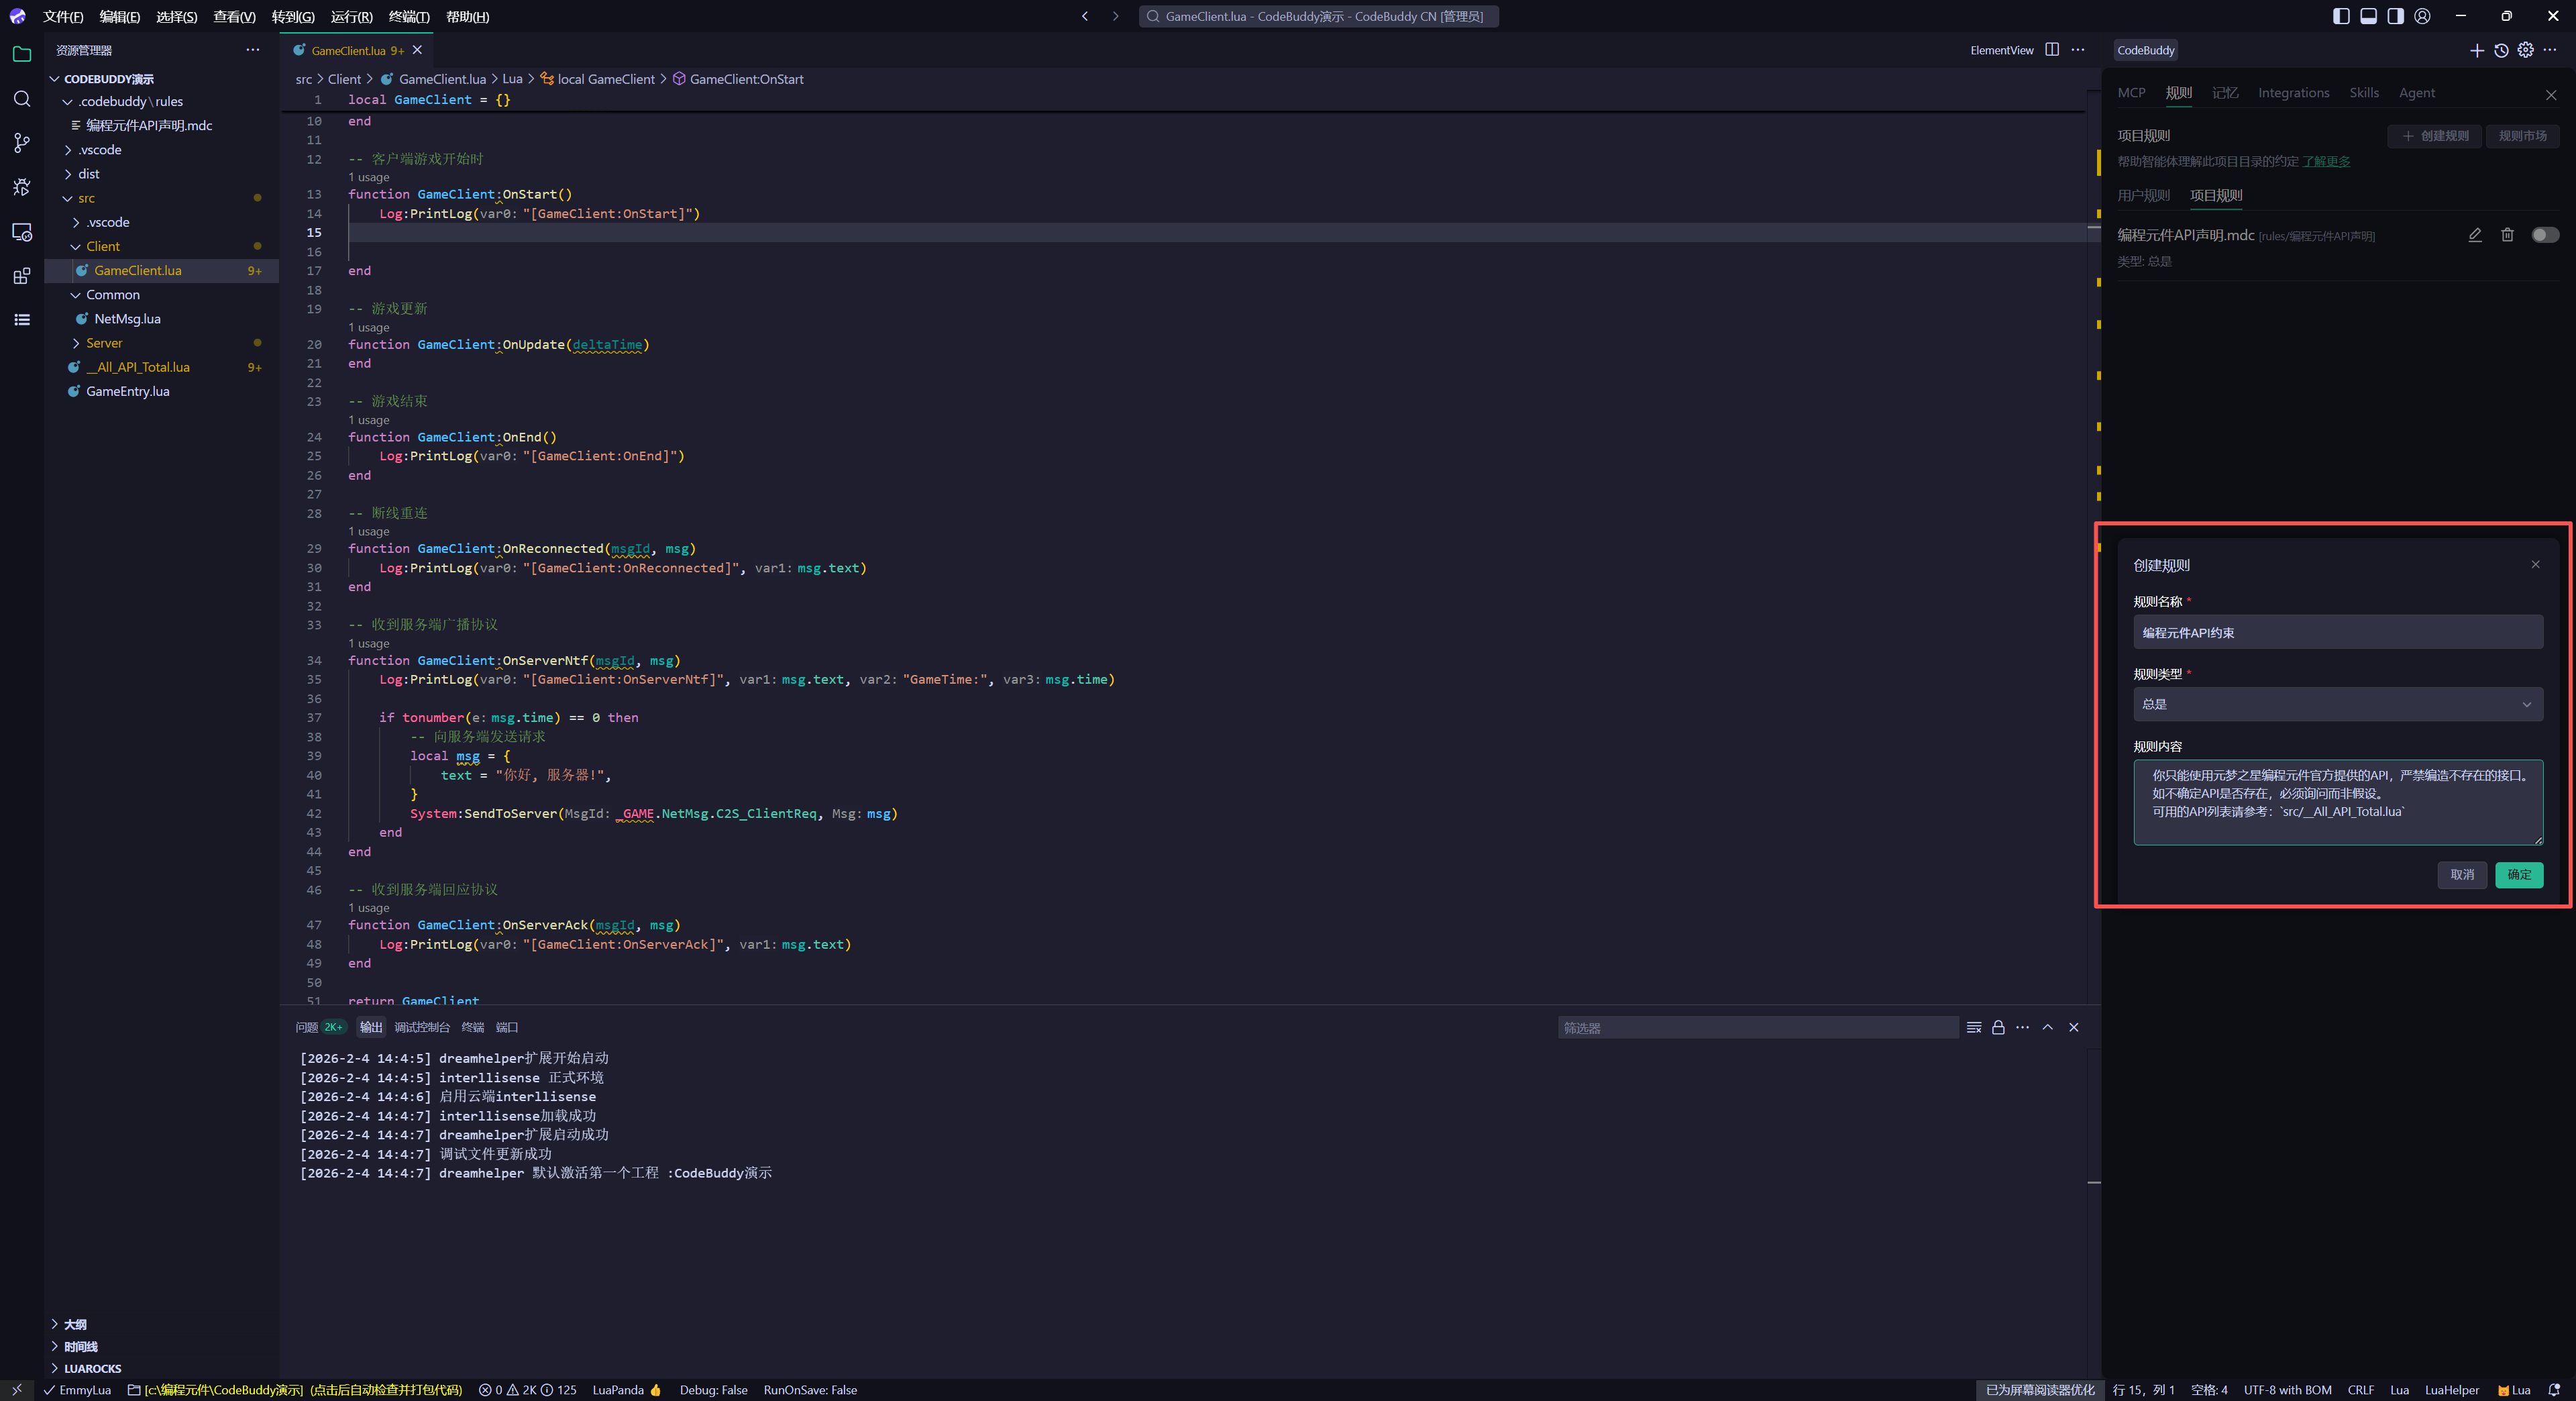
Task: Open the 了解更多 link
Action: (2326, 161)
